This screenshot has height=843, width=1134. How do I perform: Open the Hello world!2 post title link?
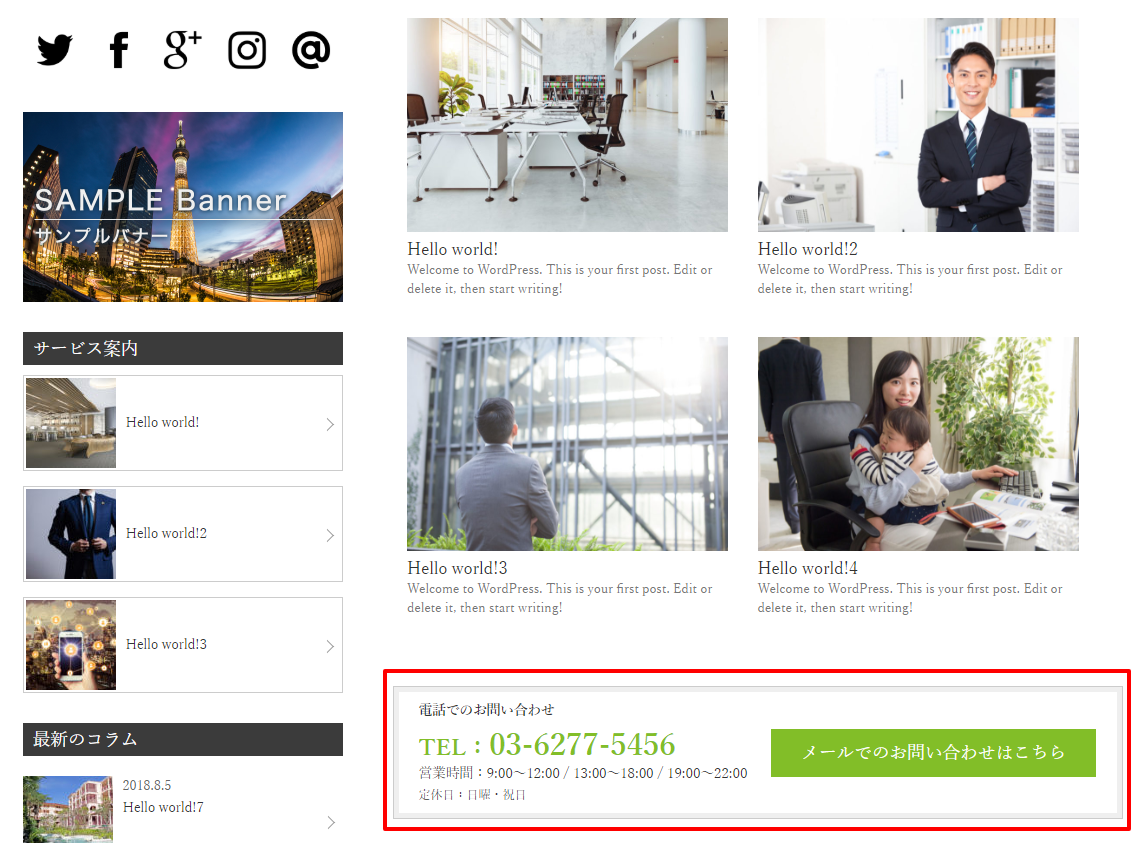(808, 249)
